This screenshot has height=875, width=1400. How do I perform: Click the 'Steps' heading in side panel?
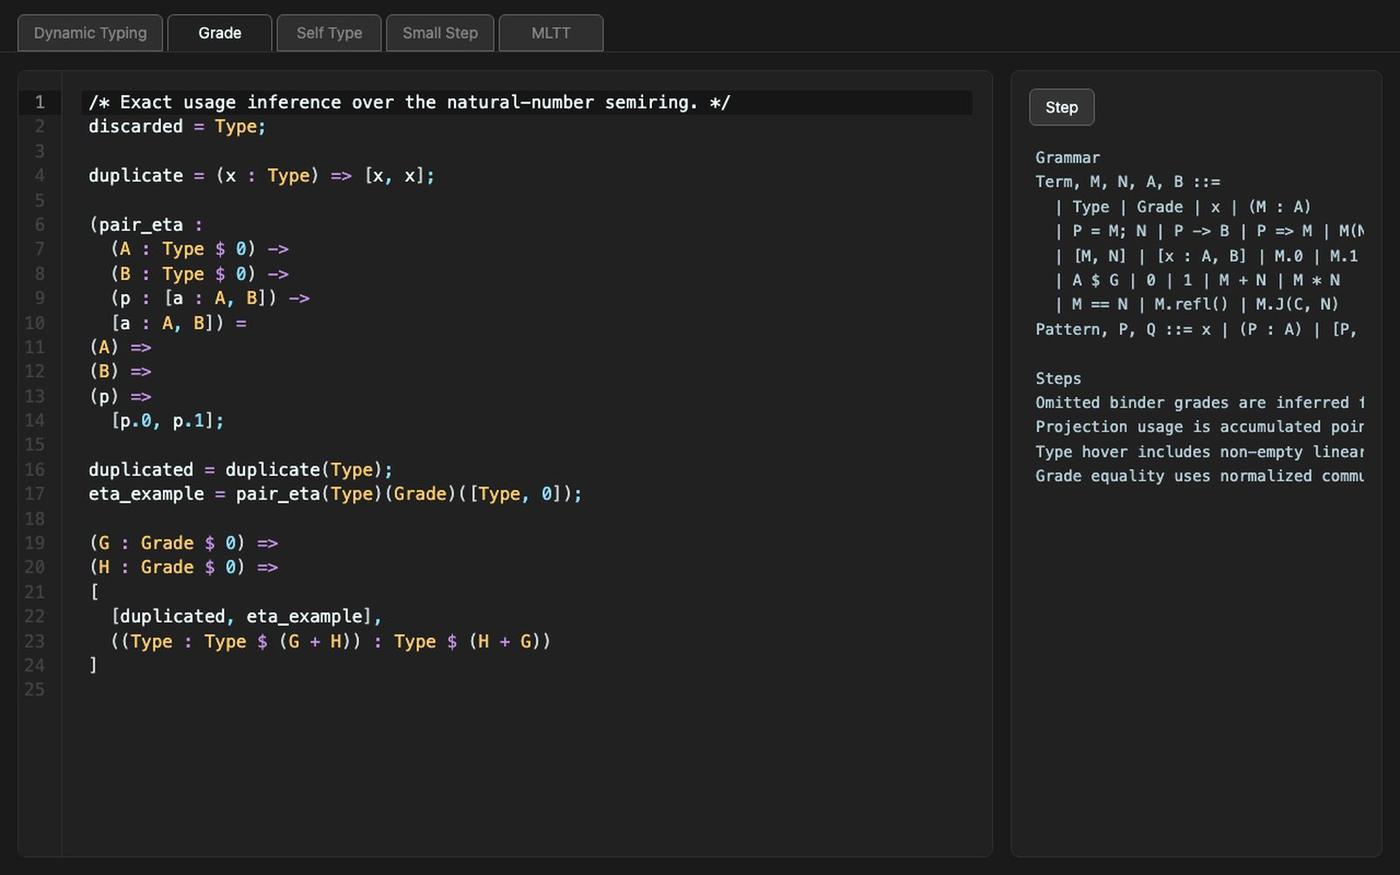[1058, 378]
